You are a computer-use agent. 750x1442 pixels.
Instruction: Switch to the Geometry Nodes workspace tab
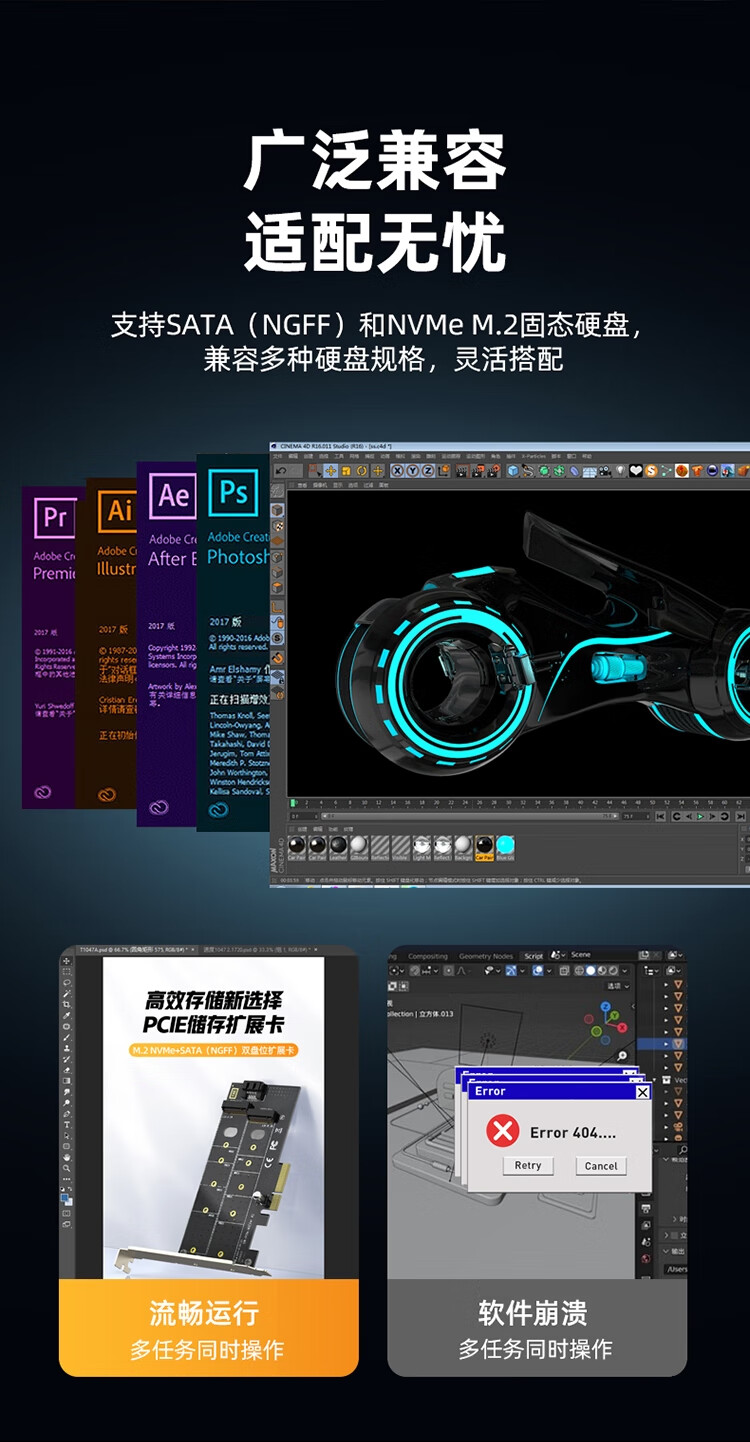tap(486, 956)
